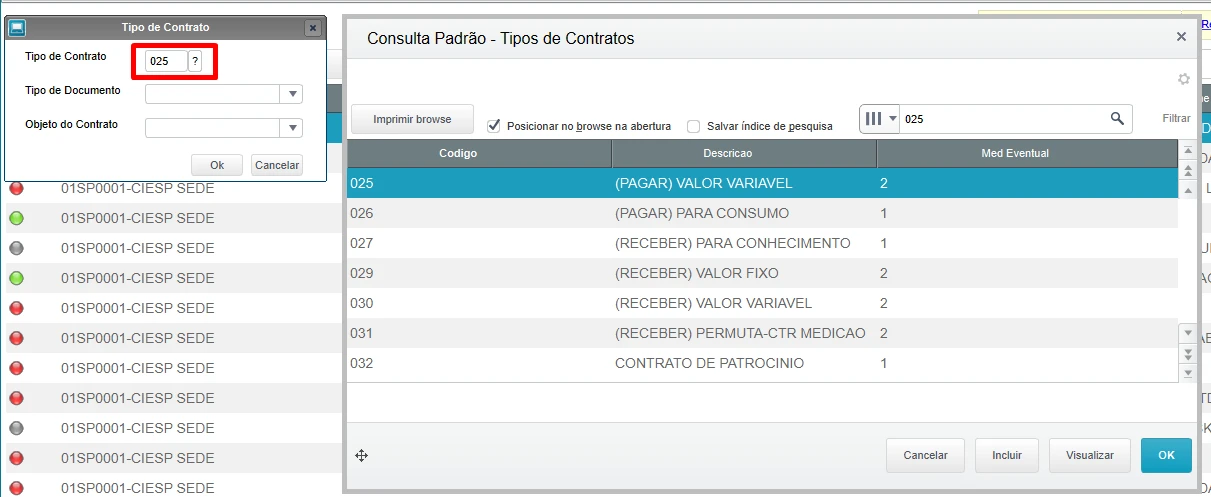
Task: Enable 'Salvar índice de pesquisa' checkbox
Action: pos(693,126)
